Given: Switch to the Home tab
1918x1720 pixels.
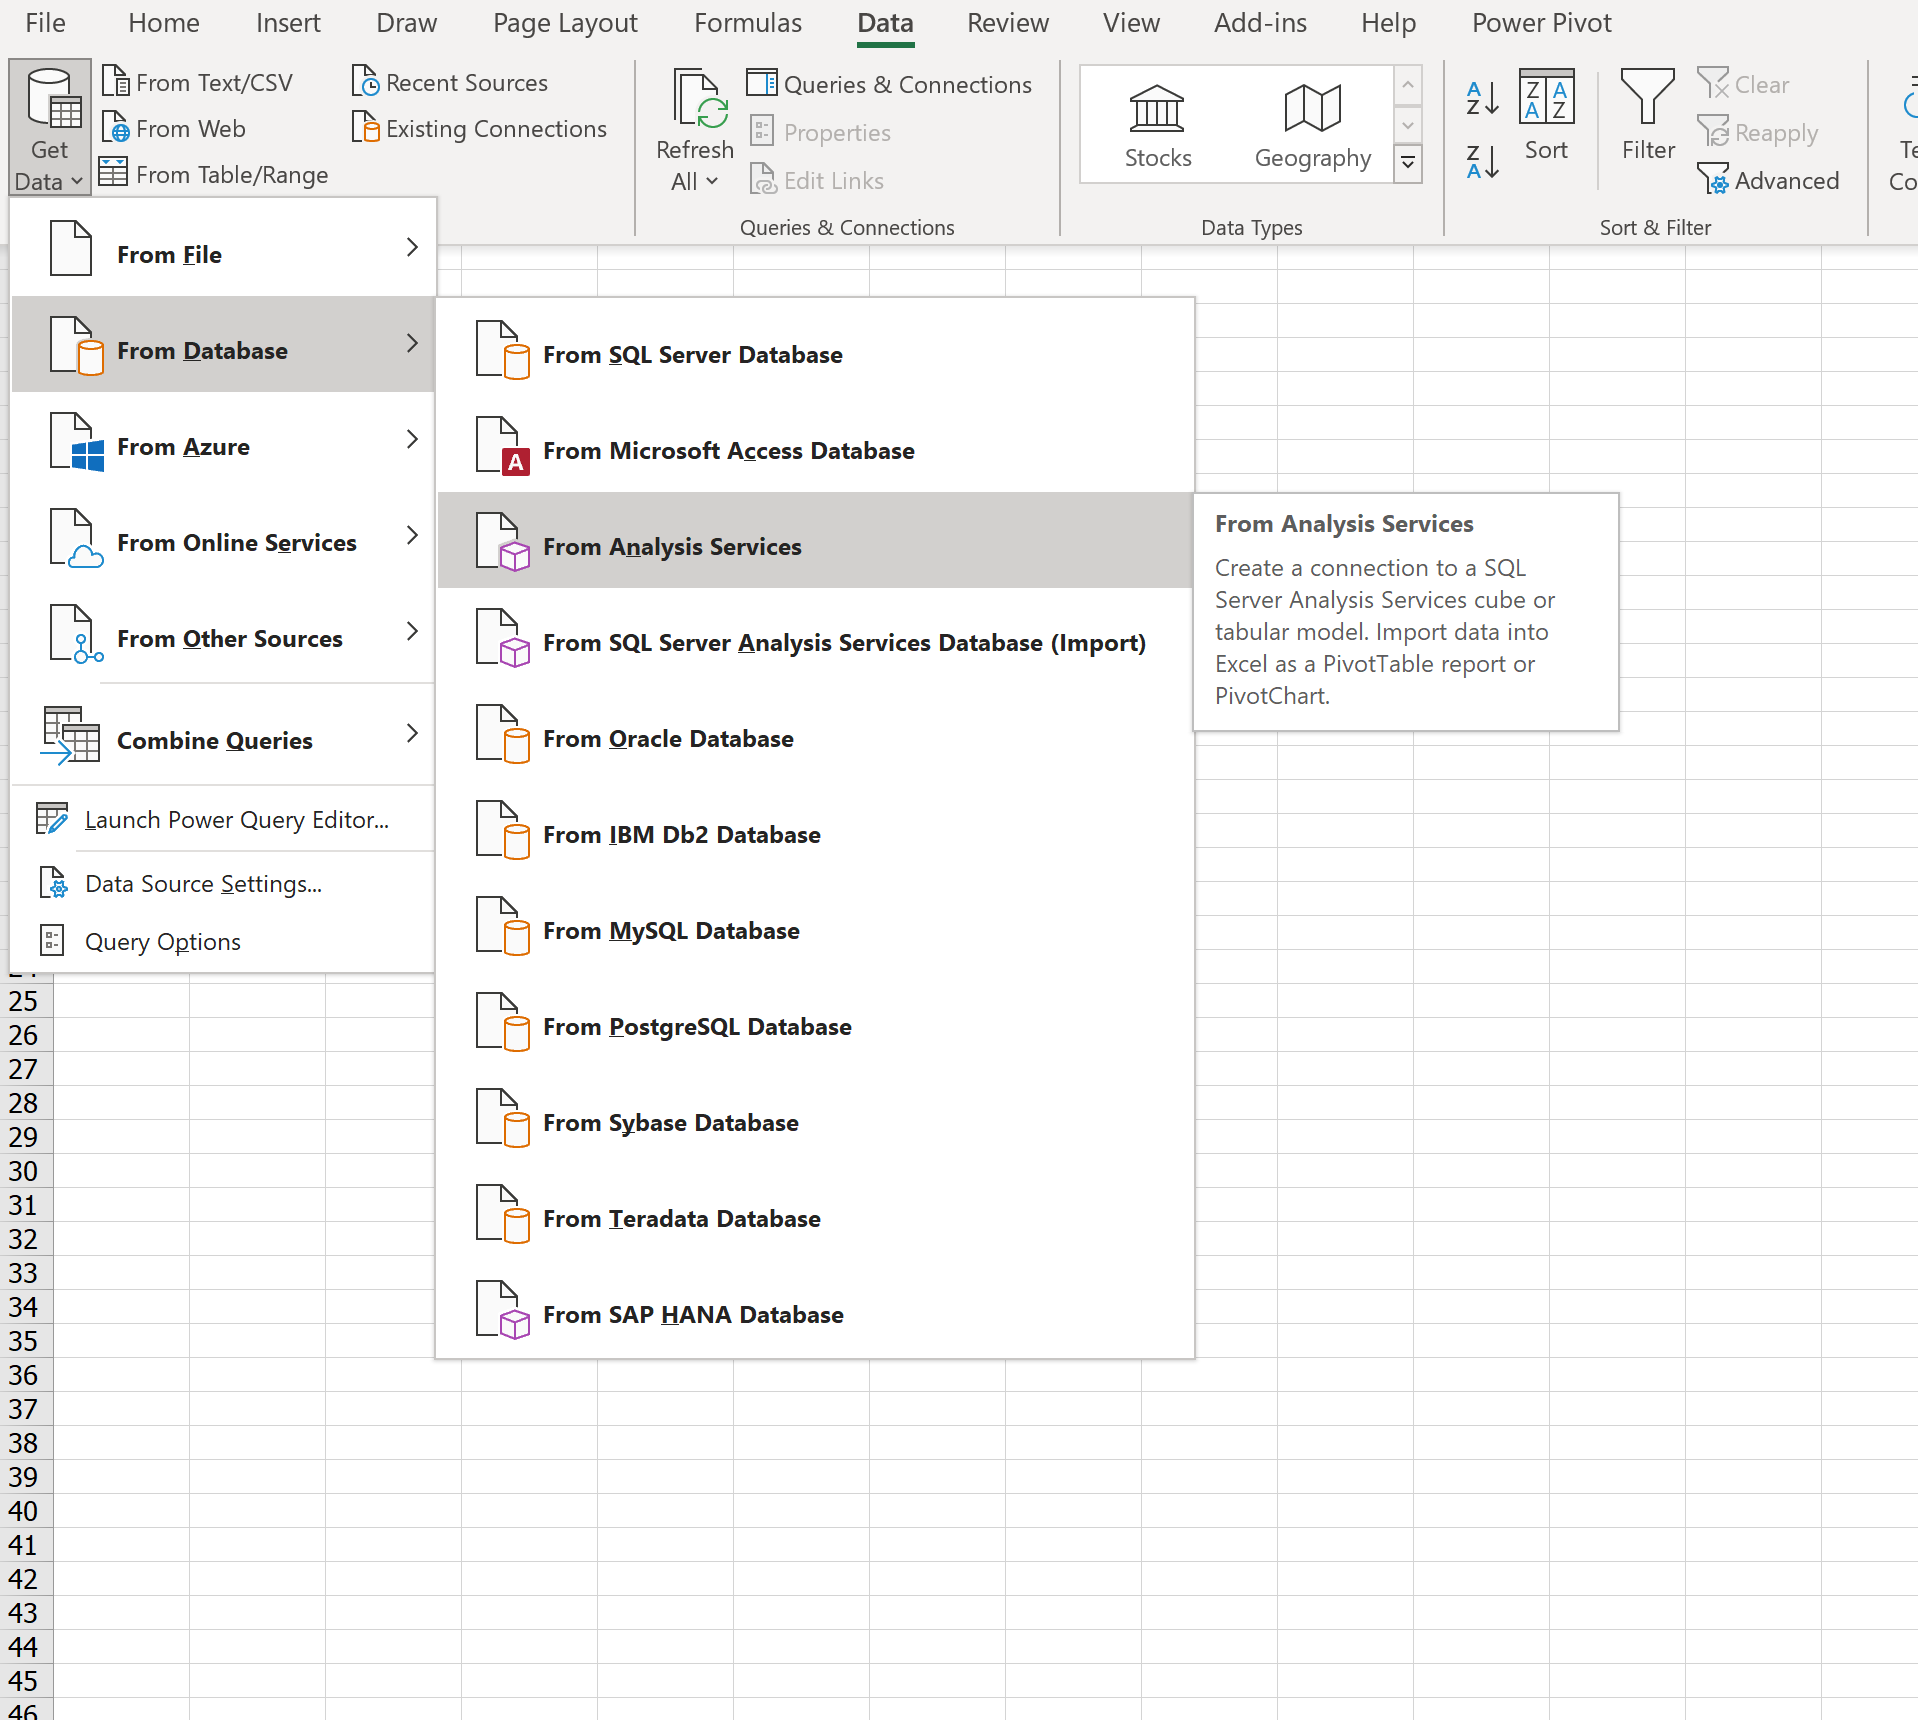Looking at the screenshot, I should 164,22.
